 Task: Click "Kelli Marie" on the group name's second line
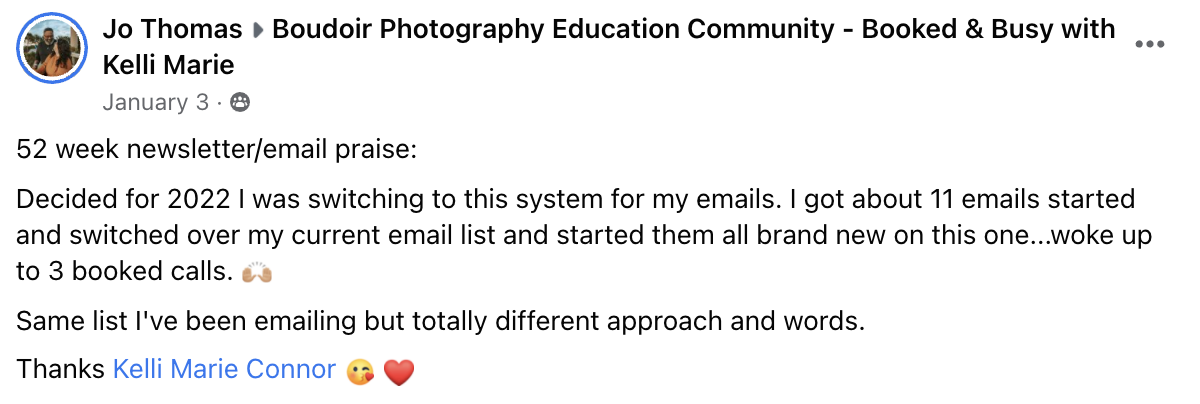[168, 66]
